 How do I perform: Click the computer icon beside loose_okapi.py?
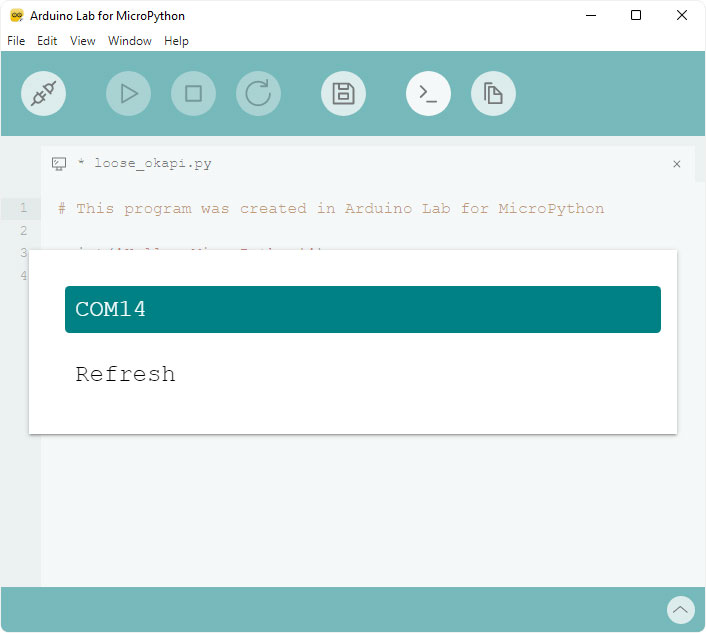coord(59,163)
